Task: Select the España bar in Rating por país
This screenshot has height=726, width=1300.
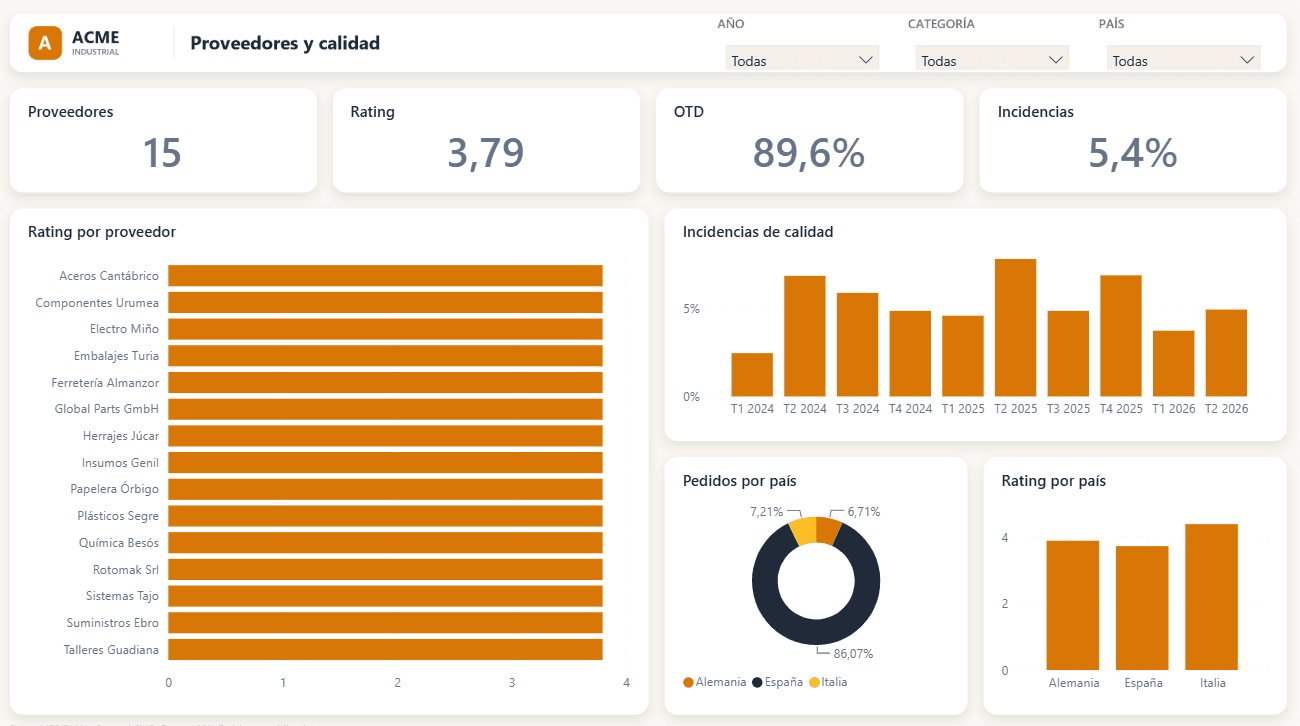Action: pos(1142,608)
